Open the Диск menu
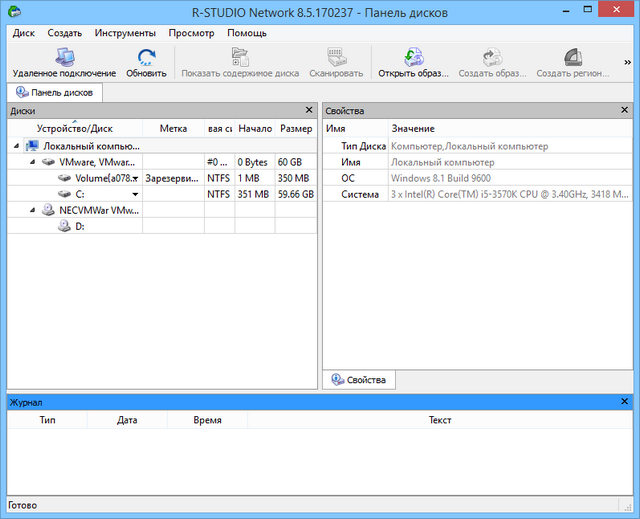This screenshot has width=640, height=519. pyautogui.click(x=23, y=33)
